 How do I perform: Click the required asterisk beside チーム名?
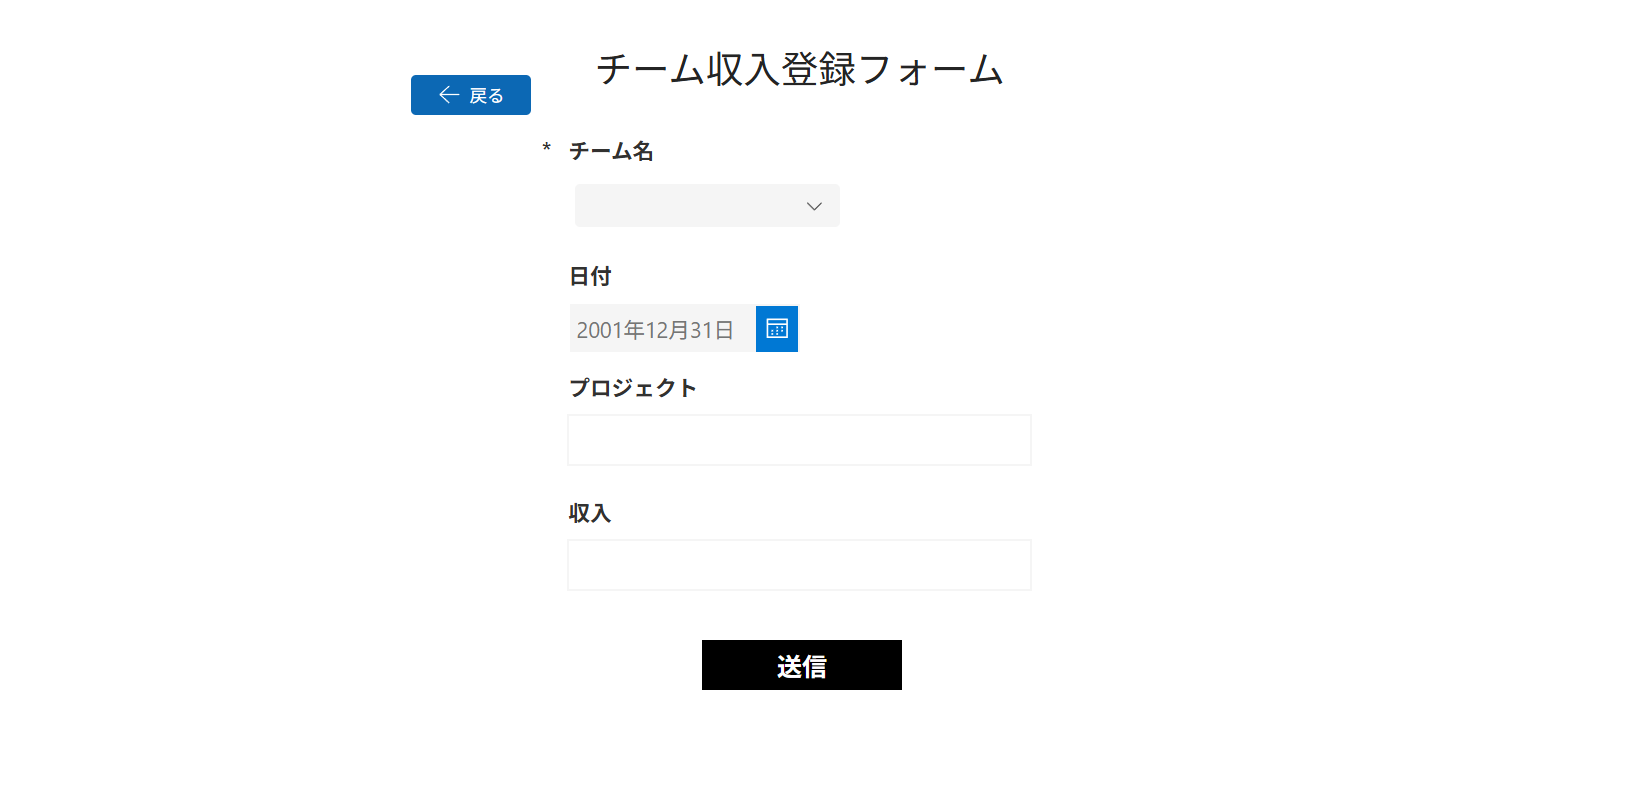coord(546,148)
